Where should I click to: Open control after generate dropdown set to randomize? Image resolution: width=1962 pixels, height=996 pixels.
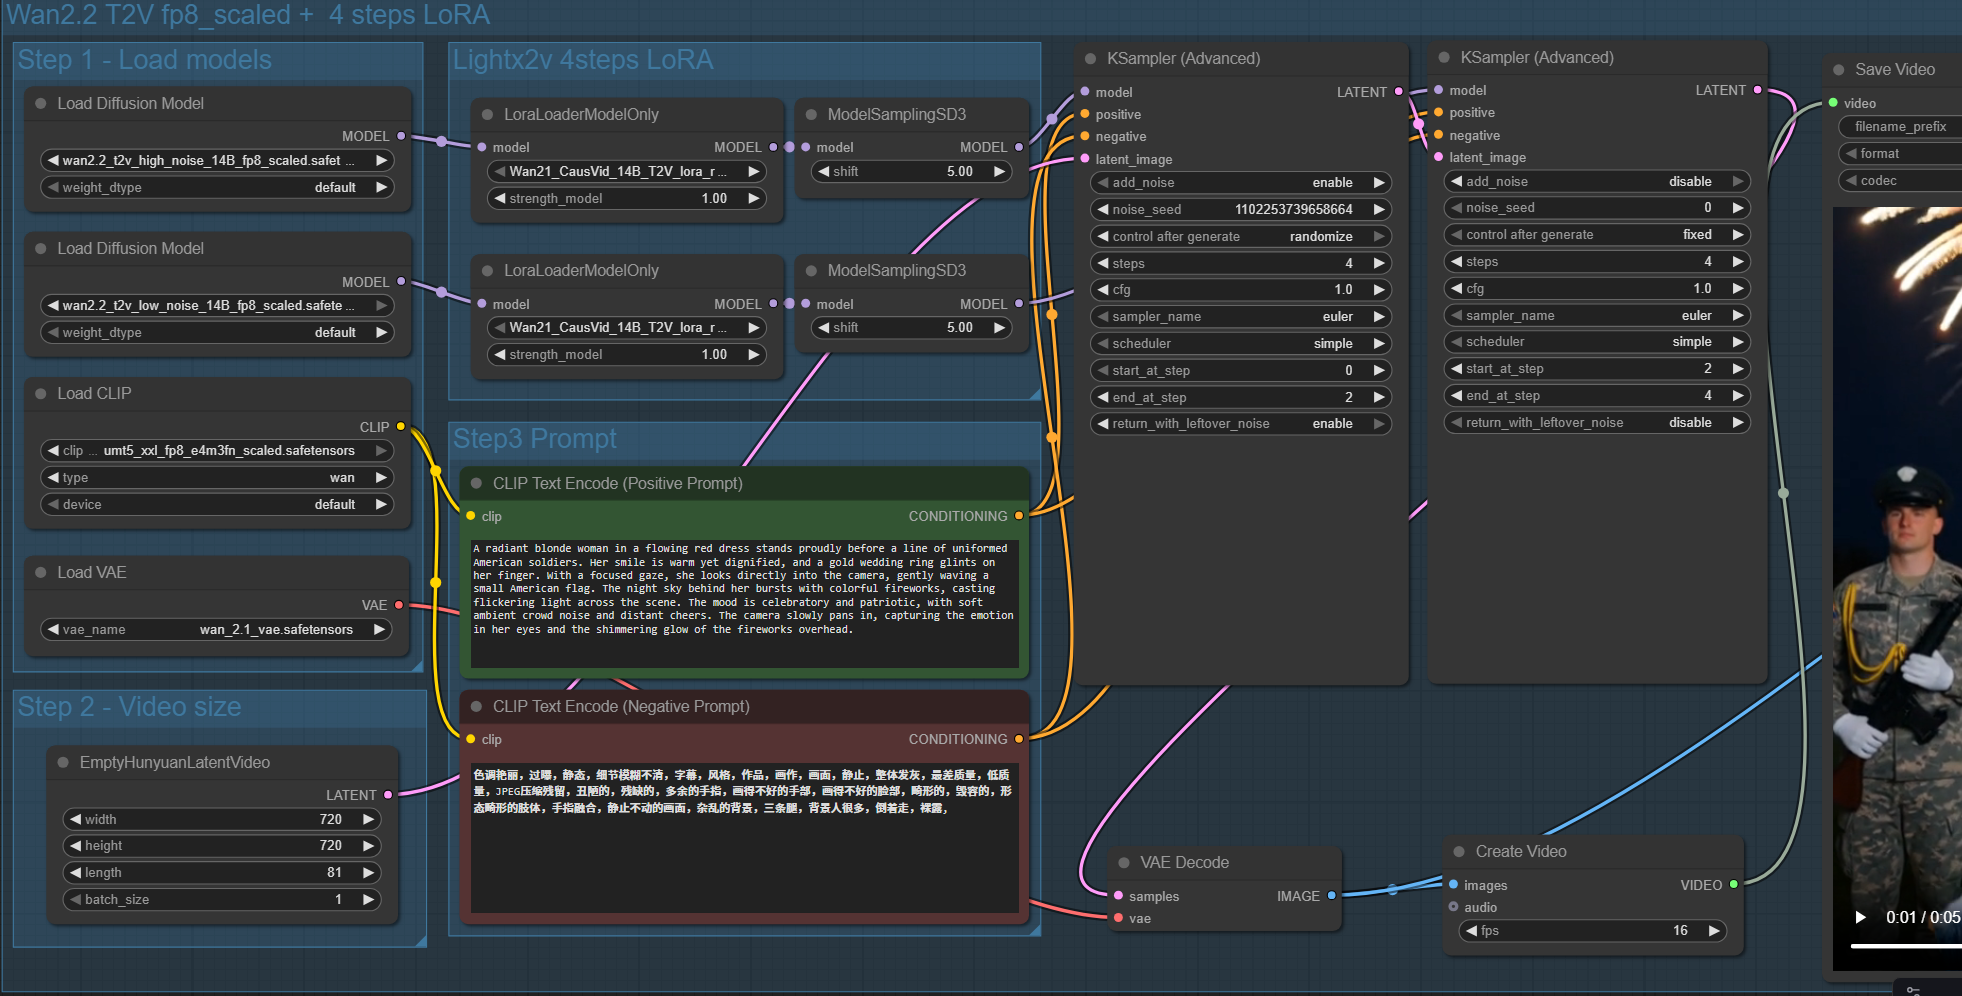coord(1240,237)
